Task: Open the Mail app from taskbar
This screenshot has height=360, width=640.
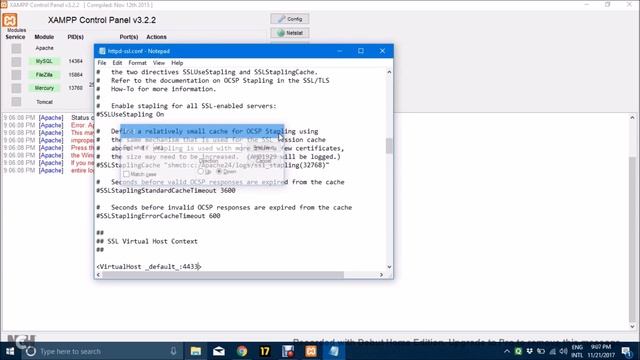Action: [x=219, y=351]
